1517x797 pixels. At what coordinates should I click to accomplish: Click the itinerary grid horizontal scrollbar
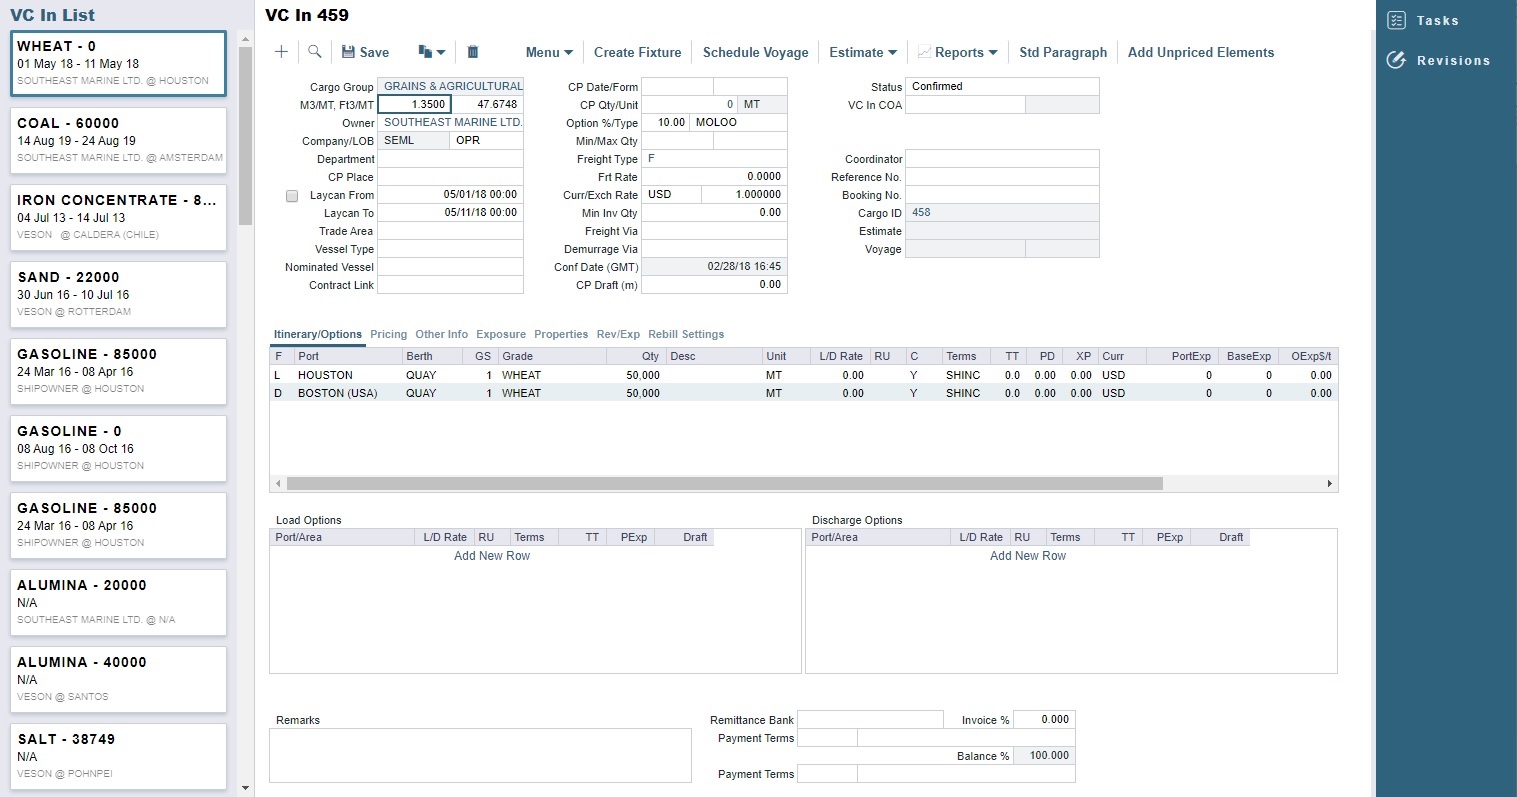click(x=724, y=484)
